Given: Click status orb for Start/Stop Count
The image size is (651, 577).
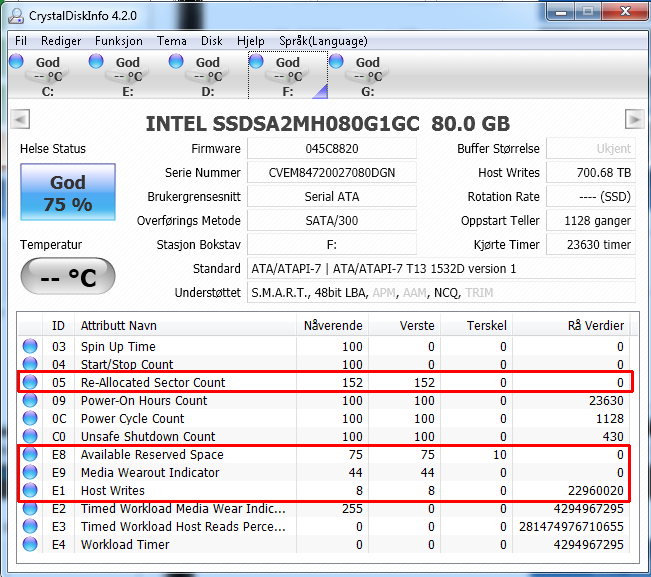Looking at the screenshot, I should pos(30,364).
